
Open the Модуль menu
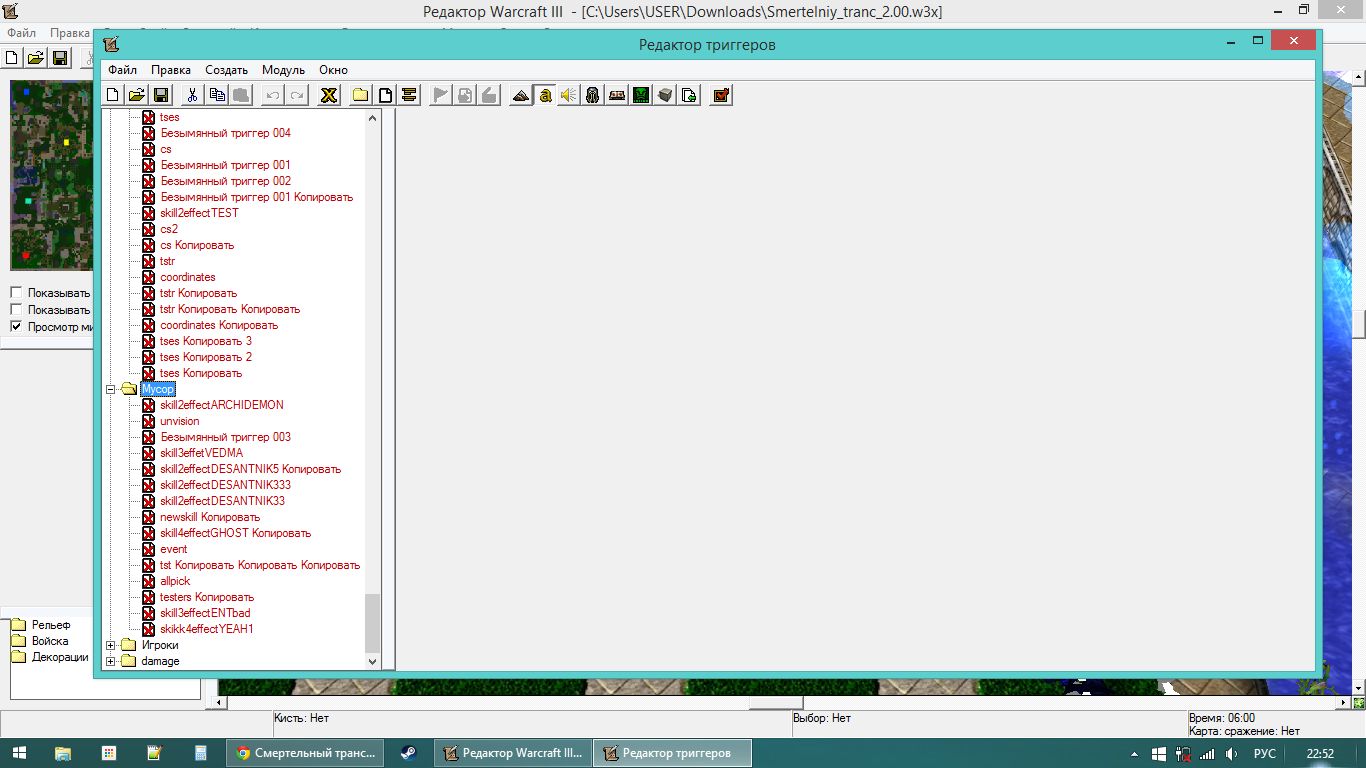pyautogui.click(x=283, y=70)
